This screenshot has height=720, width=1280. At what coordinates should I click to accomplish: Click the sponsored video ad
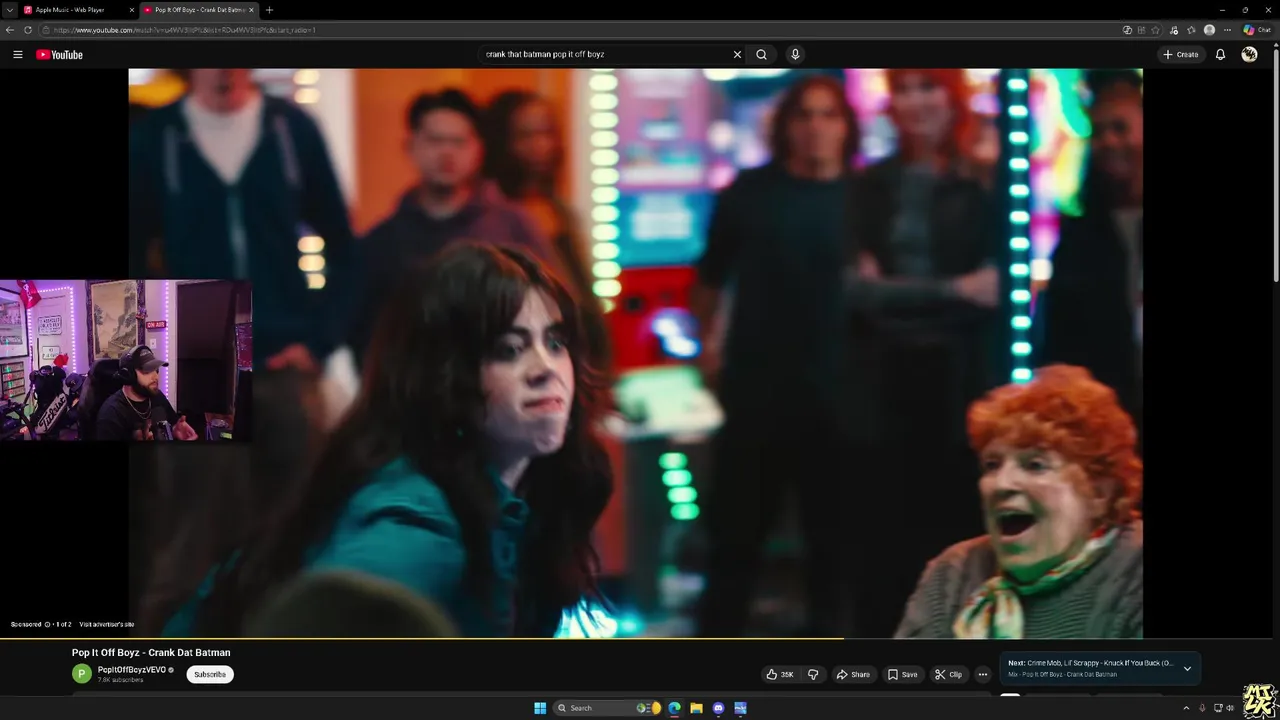pyautogui.click(x=635, y=352)
